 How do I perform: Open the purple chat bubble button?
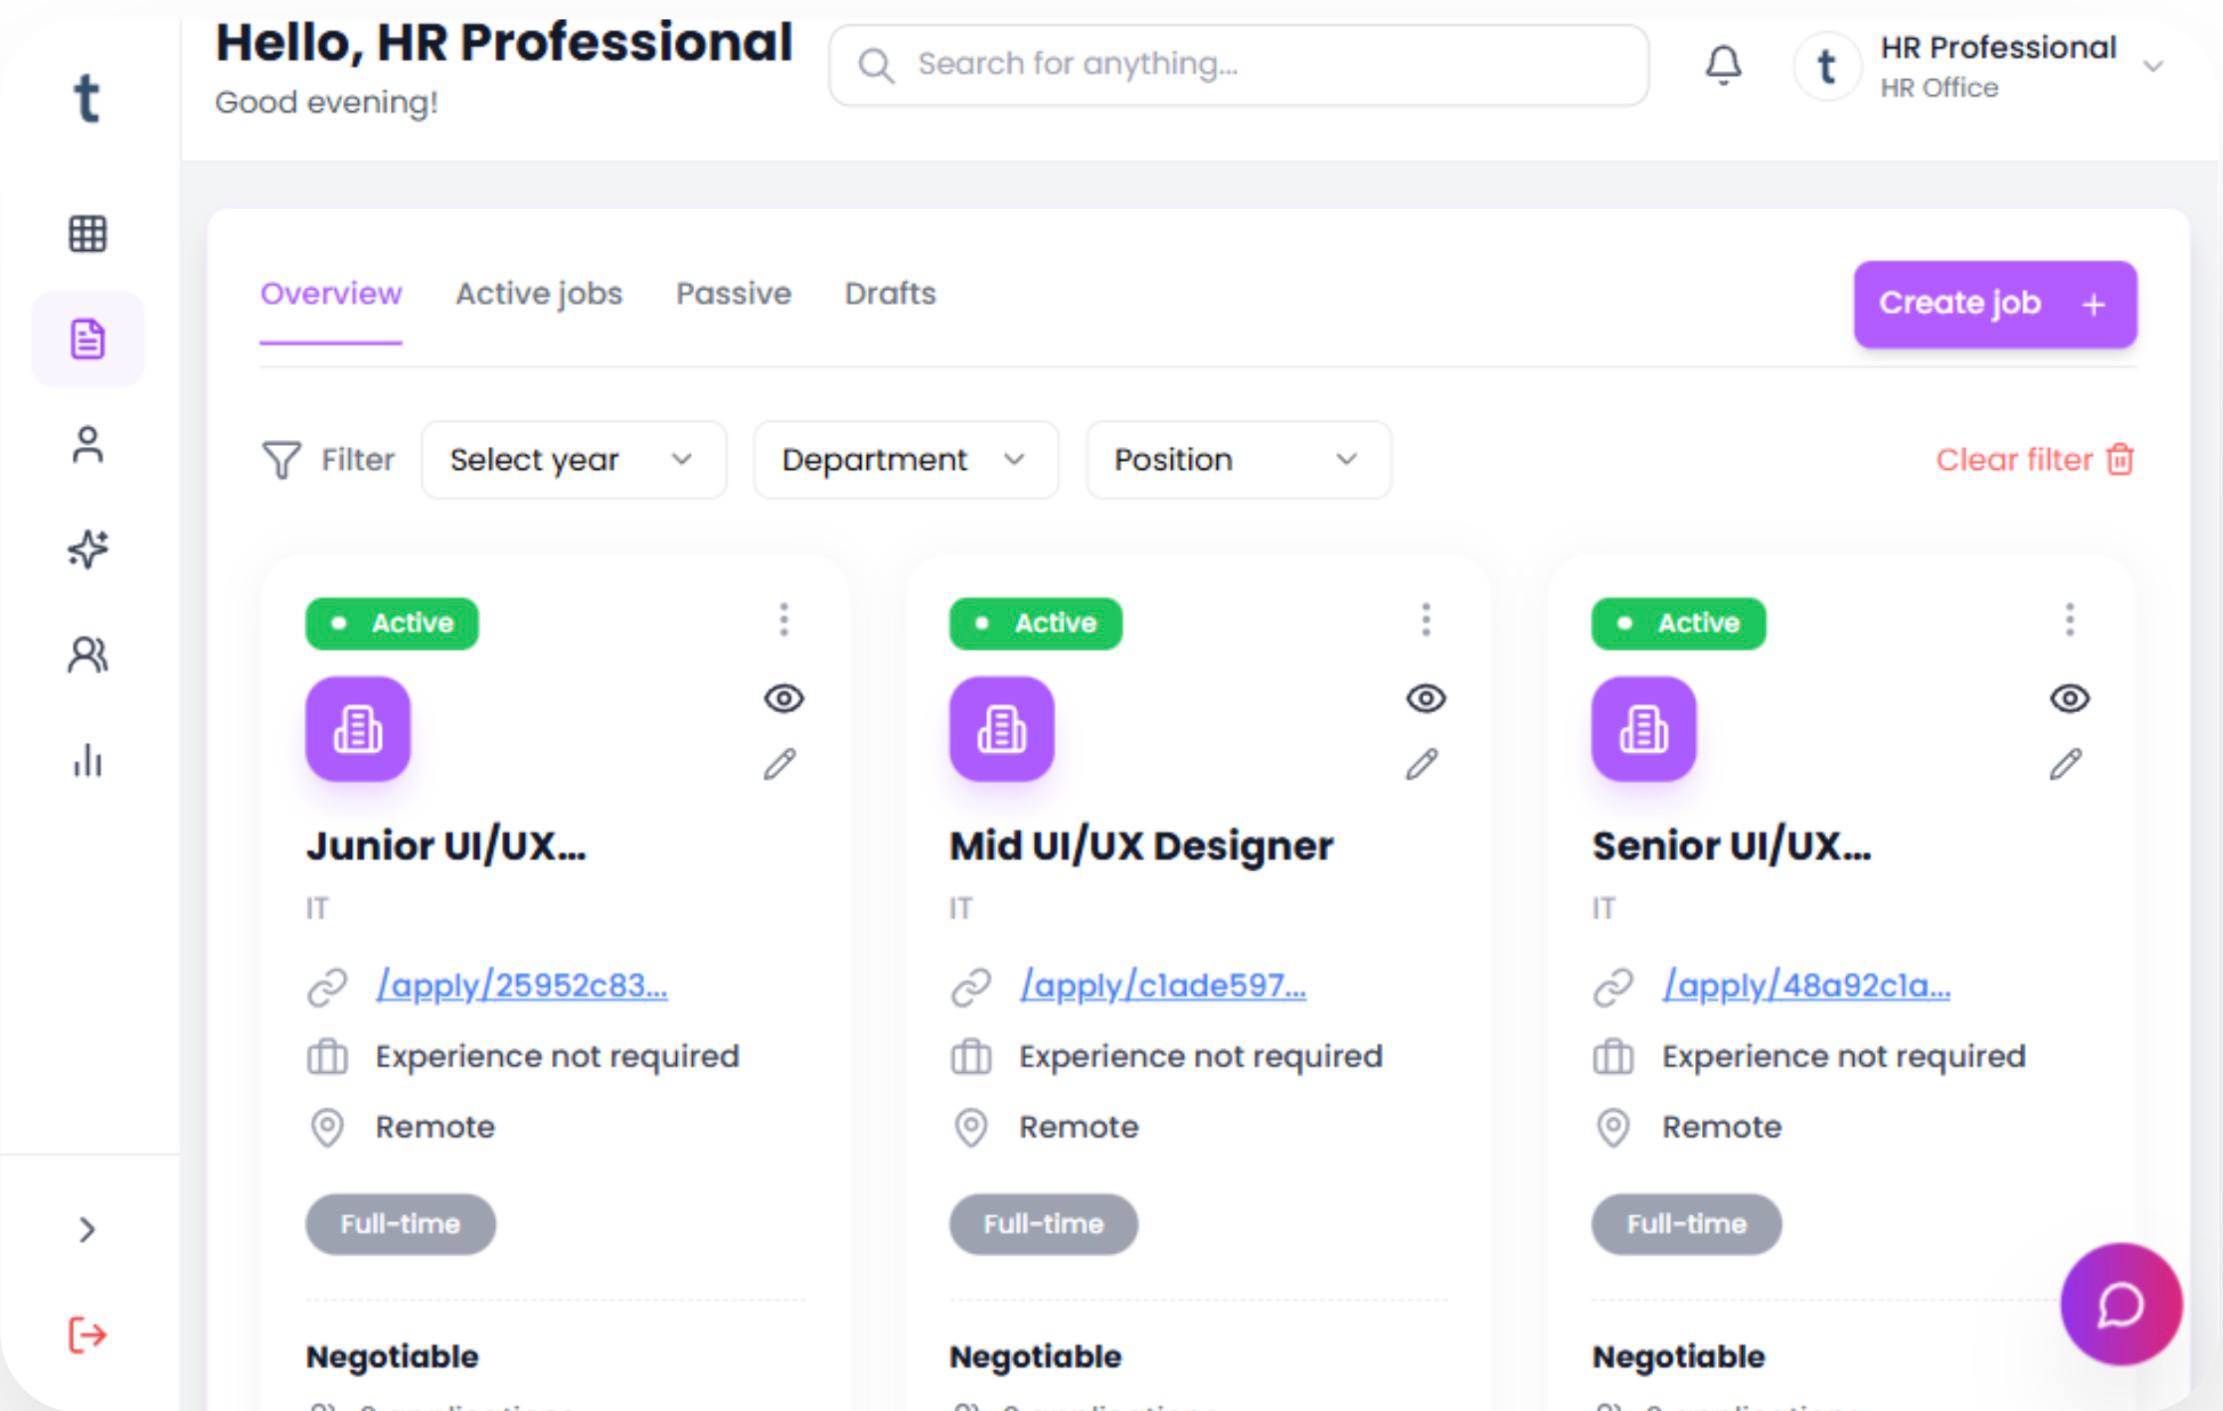[2120, 1304]
